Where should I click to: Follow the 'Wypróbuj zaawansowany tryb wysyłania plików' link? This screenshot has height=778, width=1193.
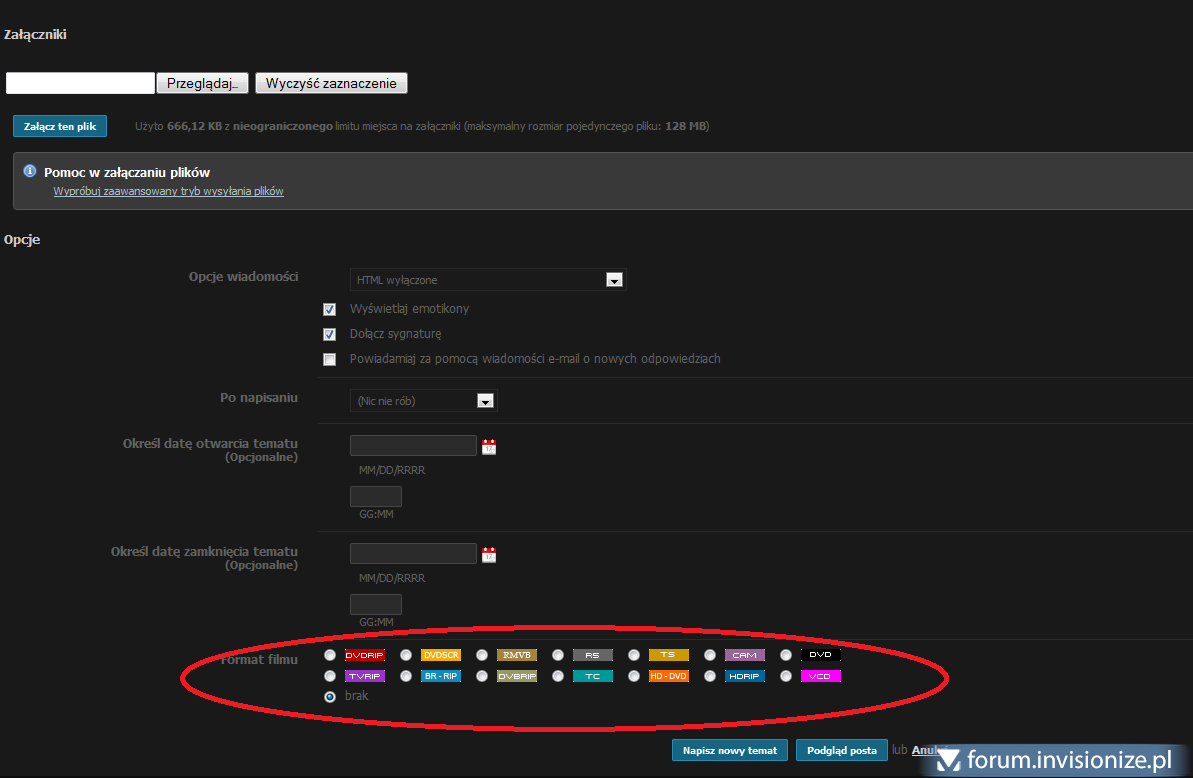point(168,191)
